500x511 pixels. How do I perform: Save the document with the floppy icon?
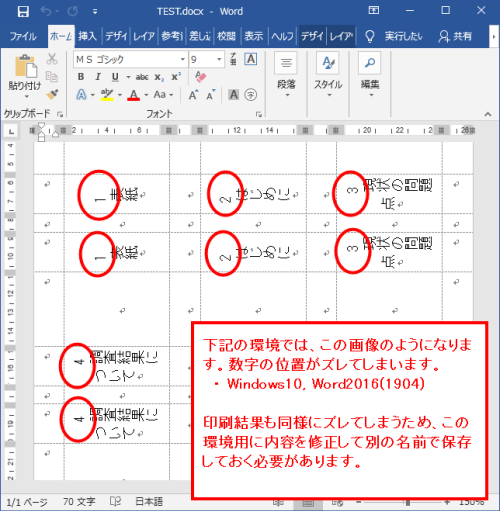23,11
